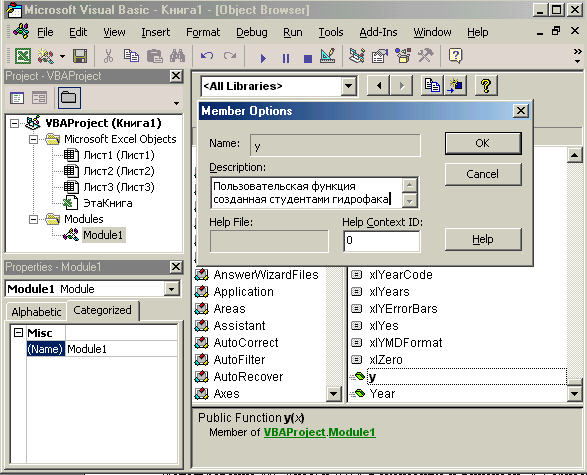Click the Find binoculars icon
The width and height of the screenshot is (587, 475).
177,57
